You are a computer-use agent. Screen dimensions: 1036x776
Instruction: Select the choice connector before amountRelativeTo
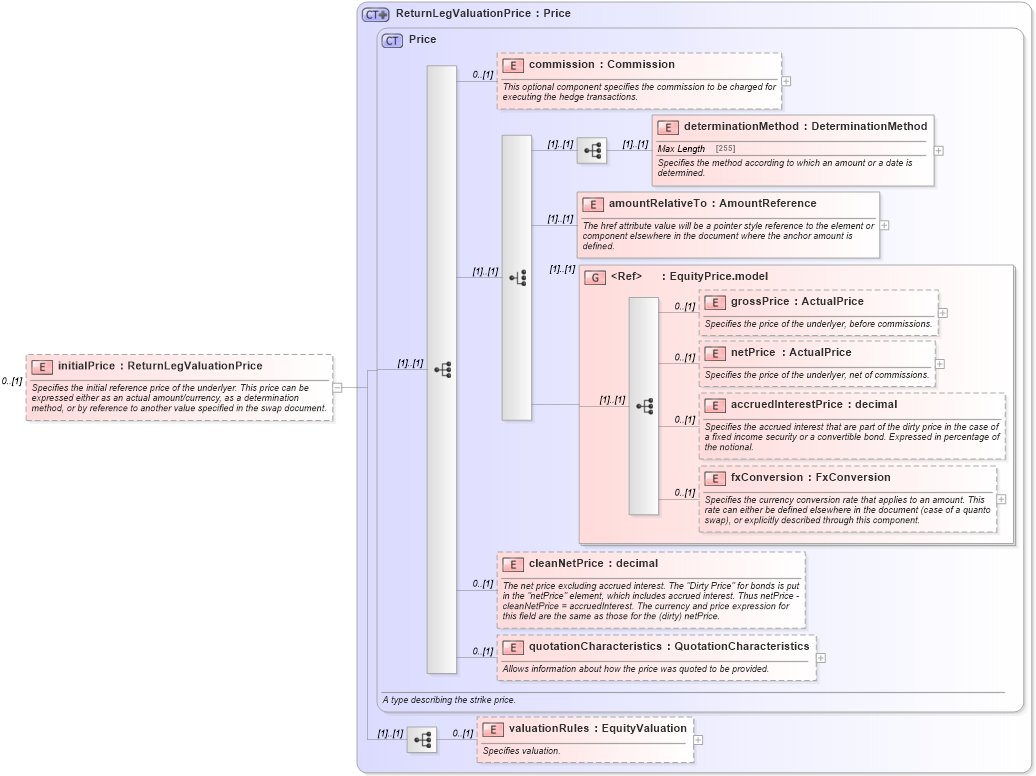click(518, 278)
